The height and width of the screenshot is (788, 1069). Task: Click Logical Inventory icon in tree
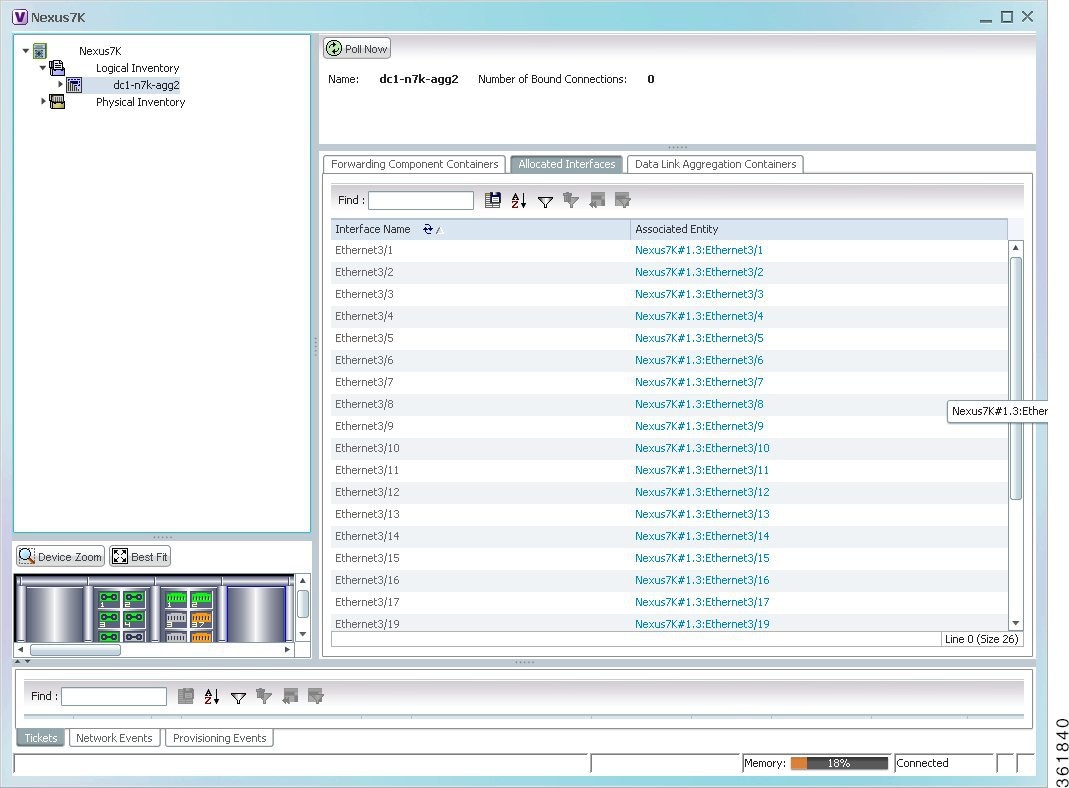pos(57,67)
